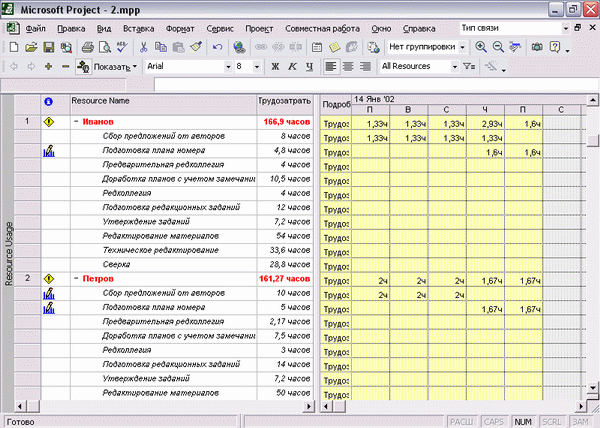The height and width of the screenshot is (428, 600).
Task: Save project with floppy disk icon
Action: click(49, 47)
